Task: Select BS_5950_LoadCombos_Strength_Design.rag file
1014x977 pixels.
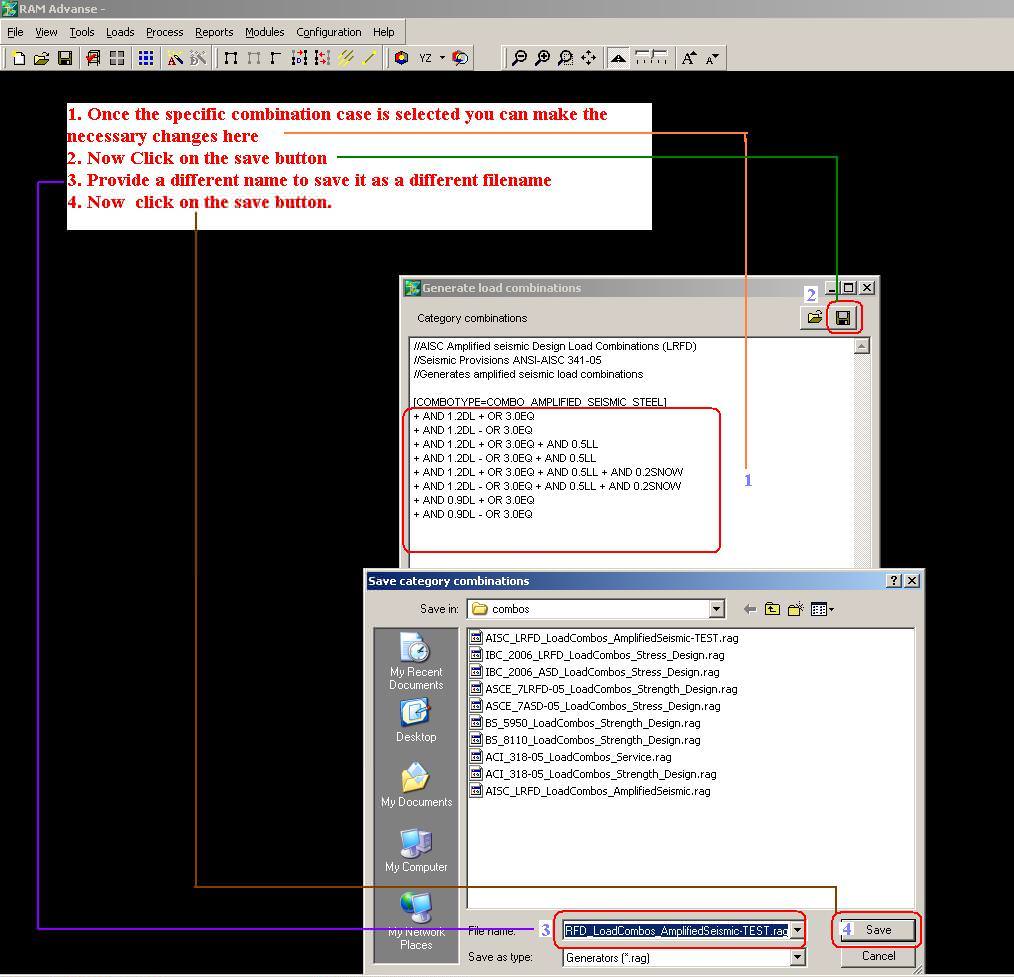Action: (585, 723)
